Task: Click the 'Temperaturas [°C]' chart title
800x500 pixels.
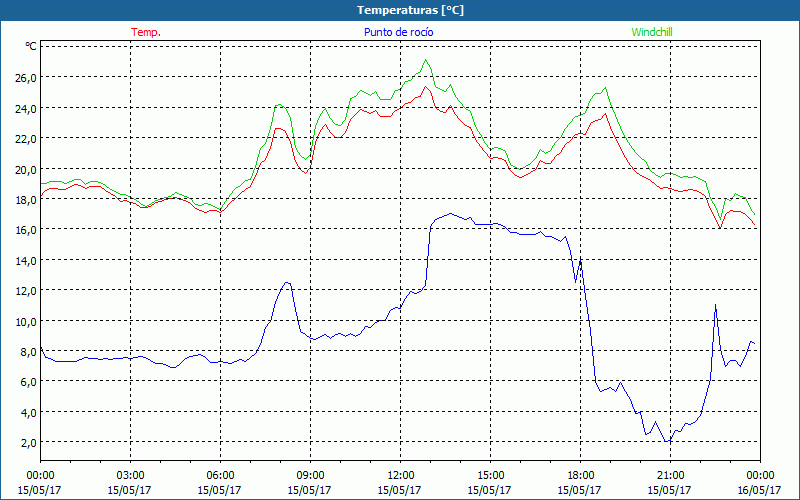Action: pyautogui.click(x=410, y=10)
